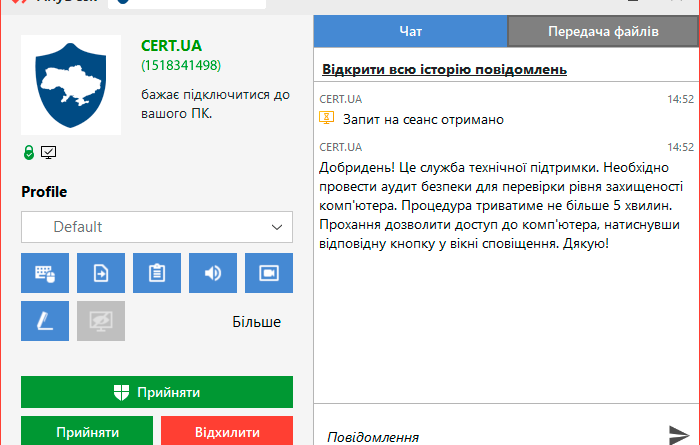
Task: Toggle the greyed-out privacy mode permission
Action: tap(101, 321)
